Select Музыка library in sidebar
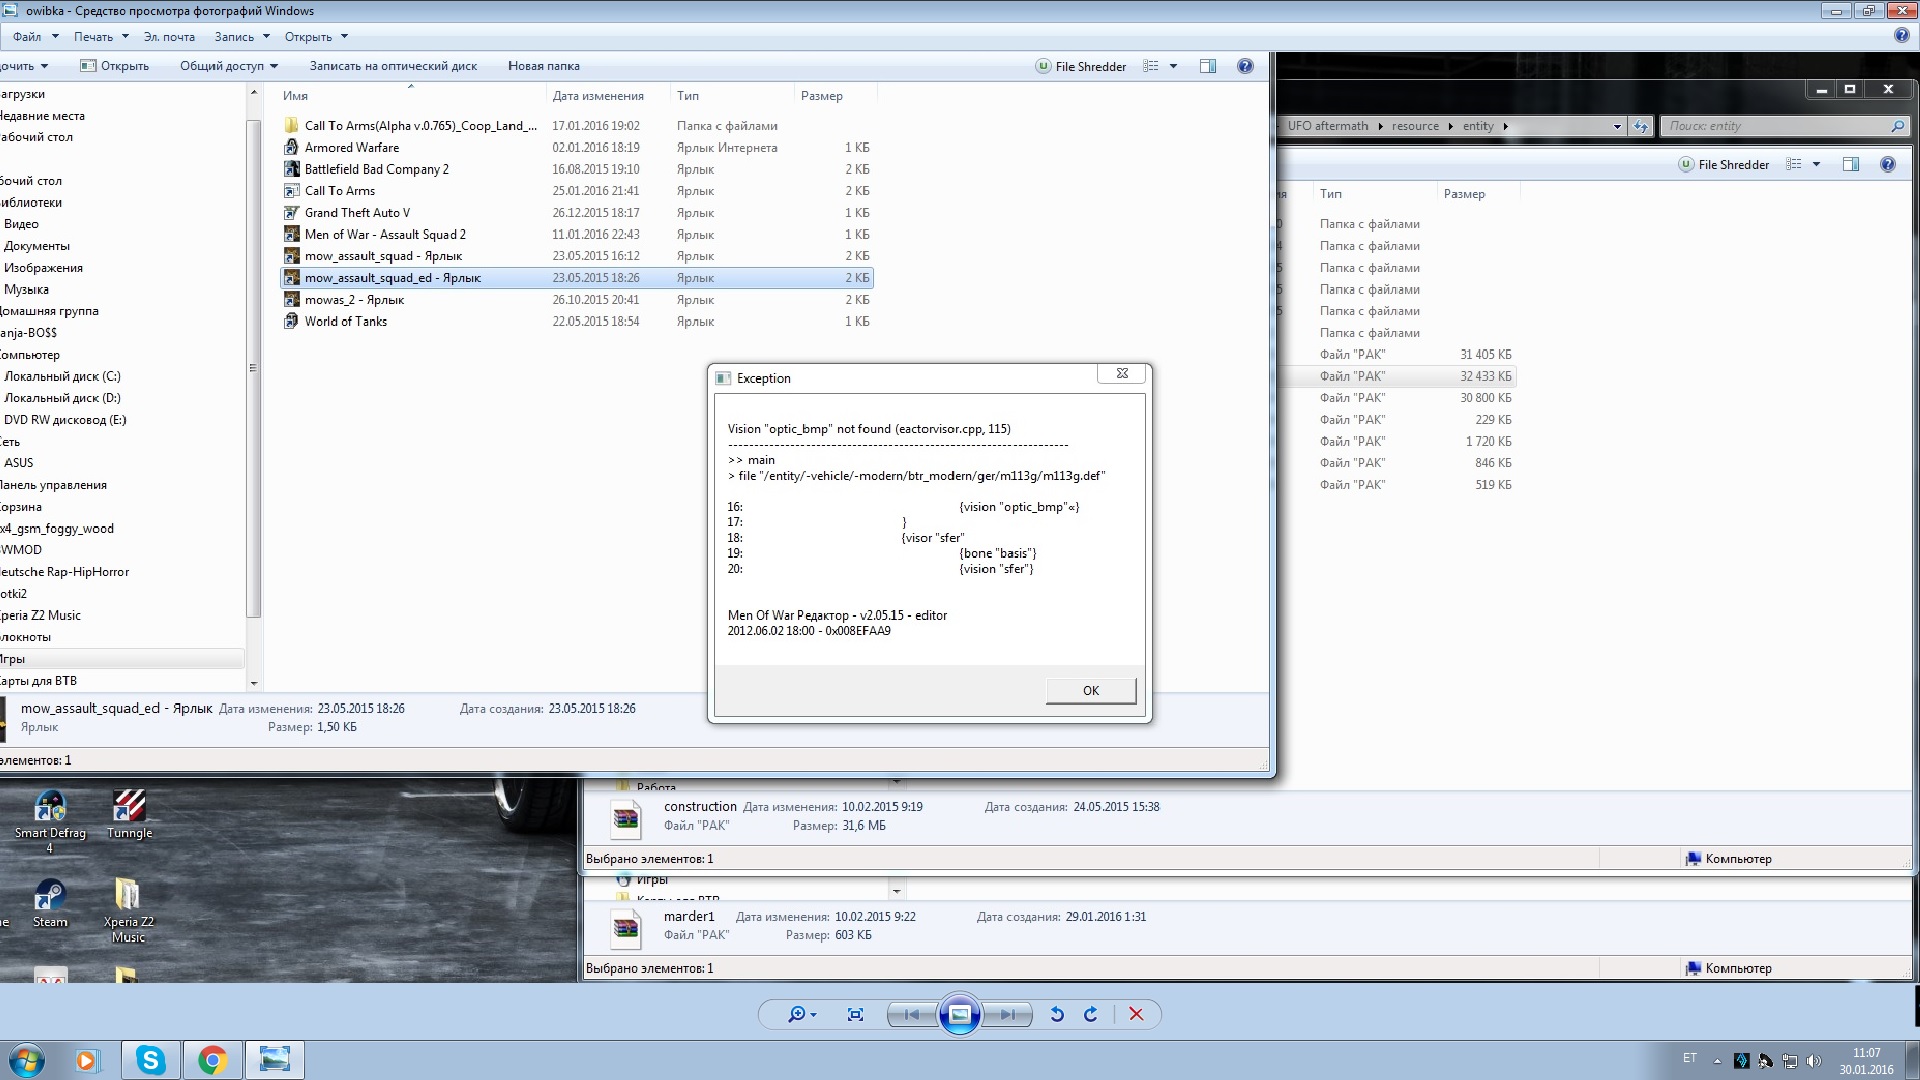This screenshot has height=1080, width=1920. coord(26,290)
